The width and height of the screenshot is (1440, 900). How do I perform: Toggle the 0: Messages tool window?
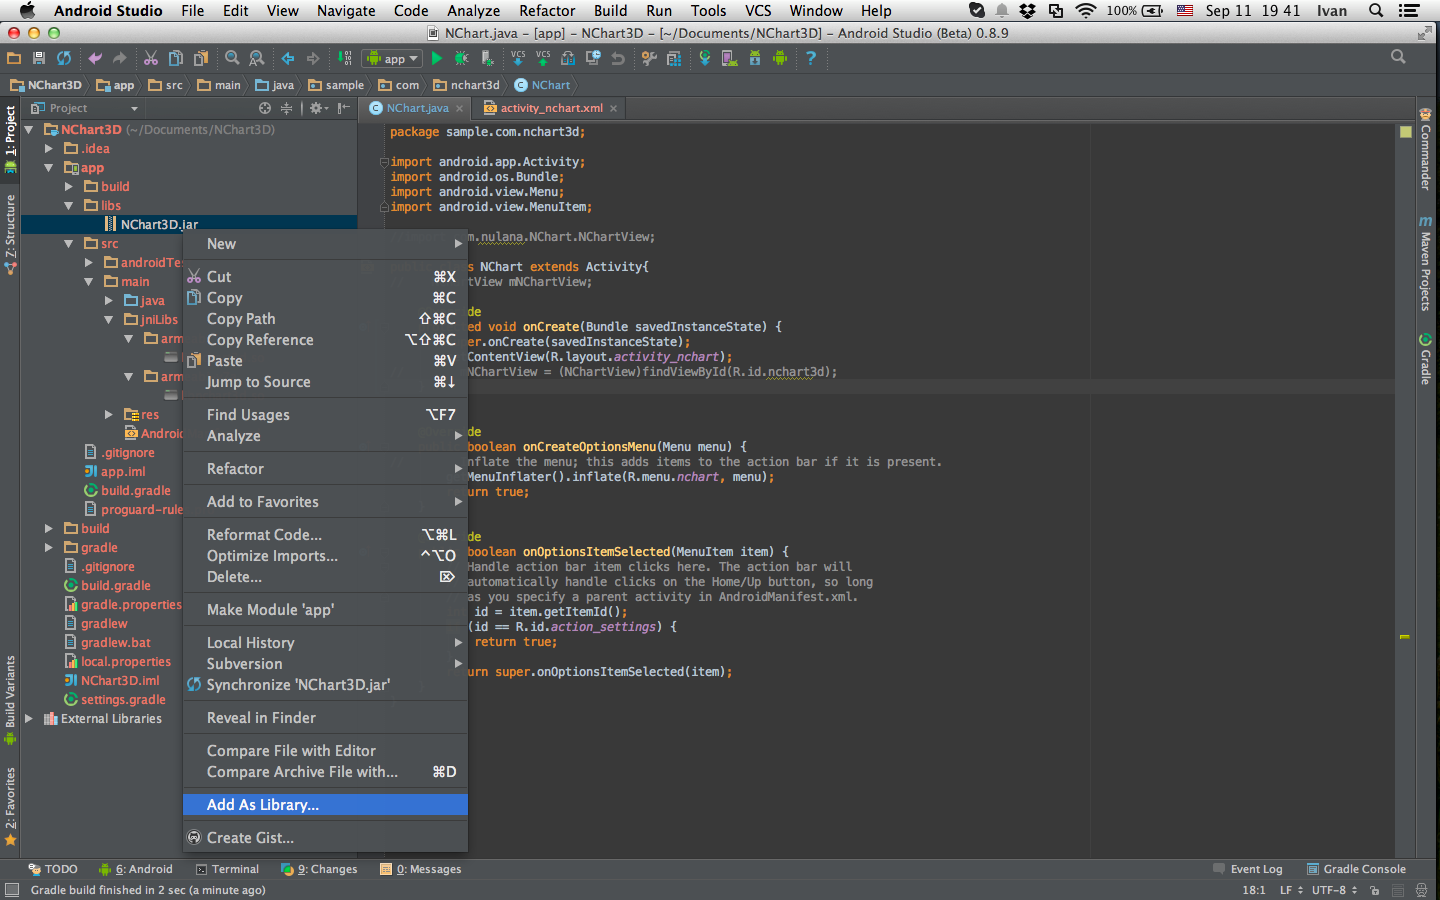click(420, 870)
